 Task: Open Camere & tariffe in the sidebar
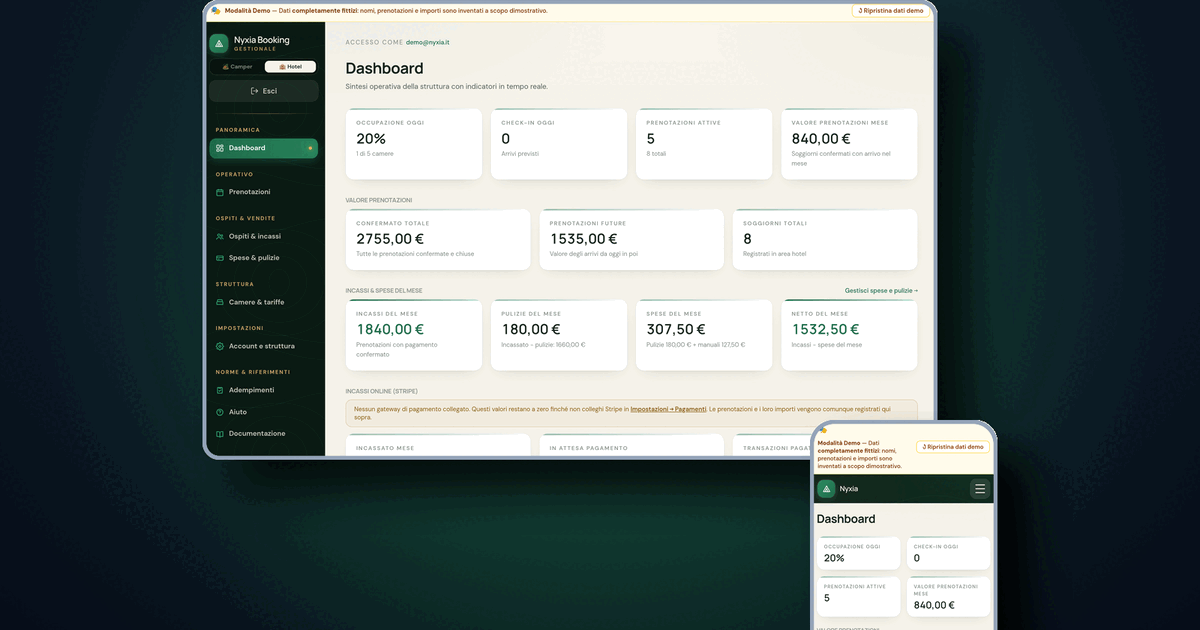click(x=264, y=302)
